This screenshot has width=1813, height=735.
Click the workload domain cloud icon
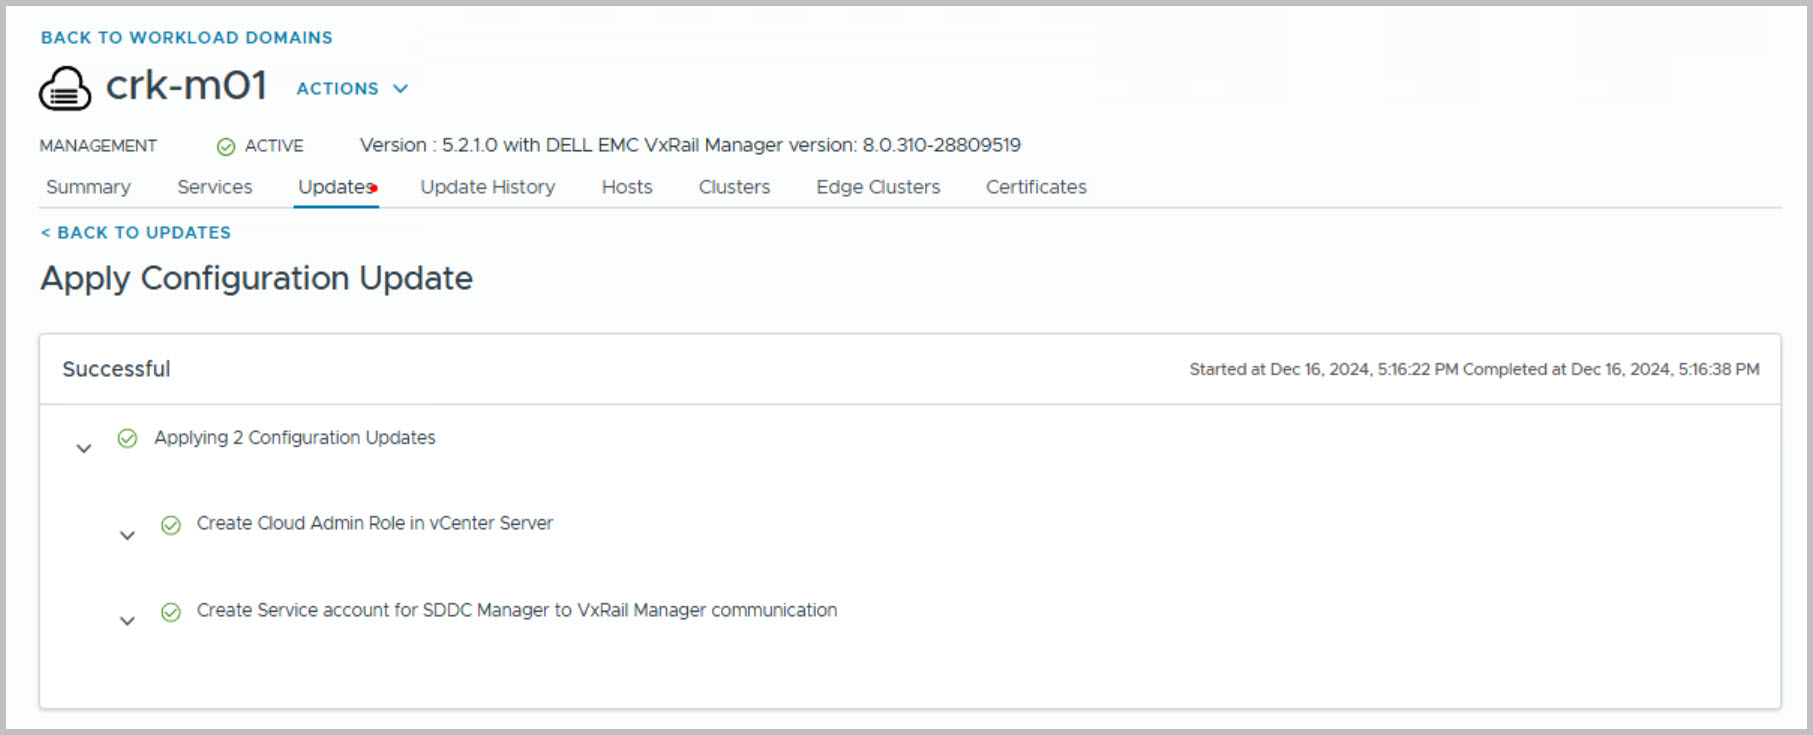coord(65,88)
